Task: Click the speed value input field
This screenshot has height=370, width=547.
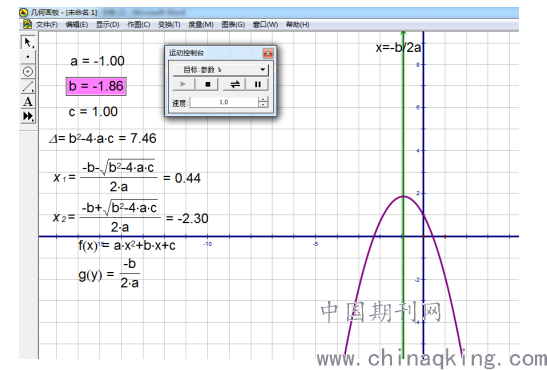Action: tap(224, 102)
